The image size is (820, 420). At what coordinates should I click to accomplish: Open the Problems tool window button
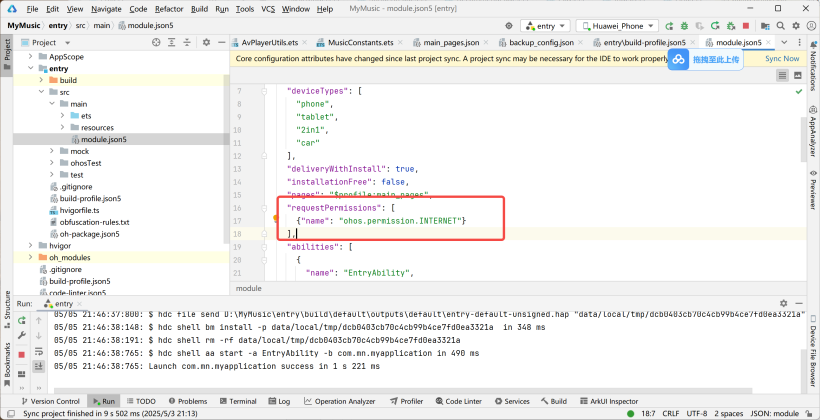(x=188, y=401)
